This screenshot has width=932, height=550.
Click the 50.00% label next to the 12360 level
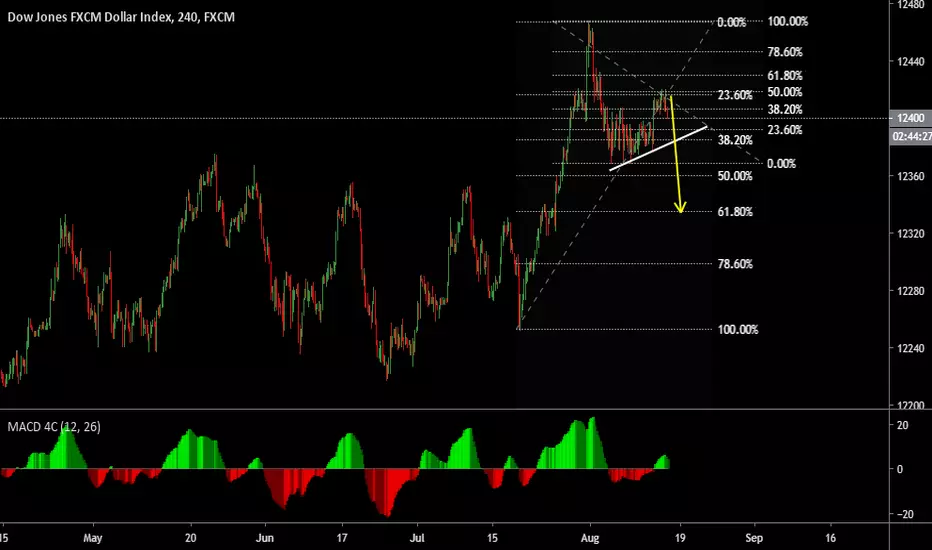coord(735,176)
